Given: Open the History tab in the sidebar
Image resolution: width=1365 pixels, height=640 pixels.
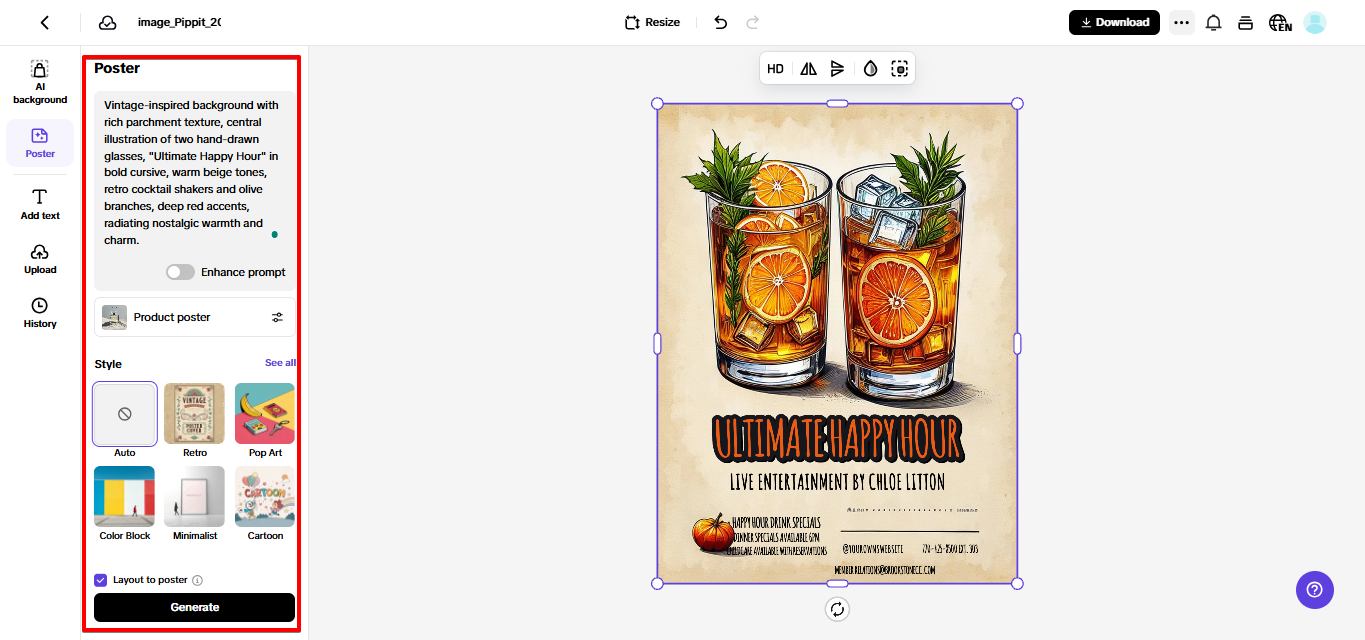Looking at the screenshot, I should coord(40,312).
